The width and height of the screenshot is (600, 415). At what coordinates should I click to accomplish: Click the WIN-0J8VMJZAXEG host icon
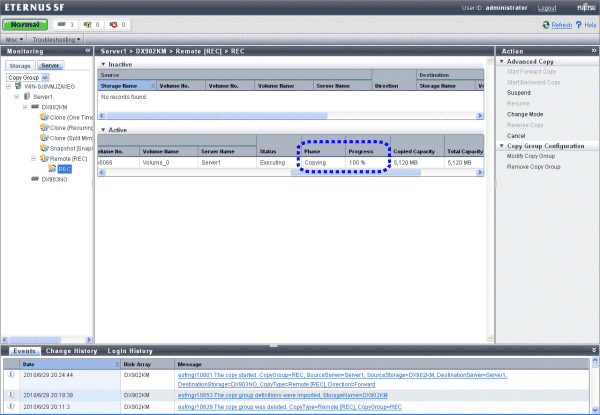(x=18, y=86)
